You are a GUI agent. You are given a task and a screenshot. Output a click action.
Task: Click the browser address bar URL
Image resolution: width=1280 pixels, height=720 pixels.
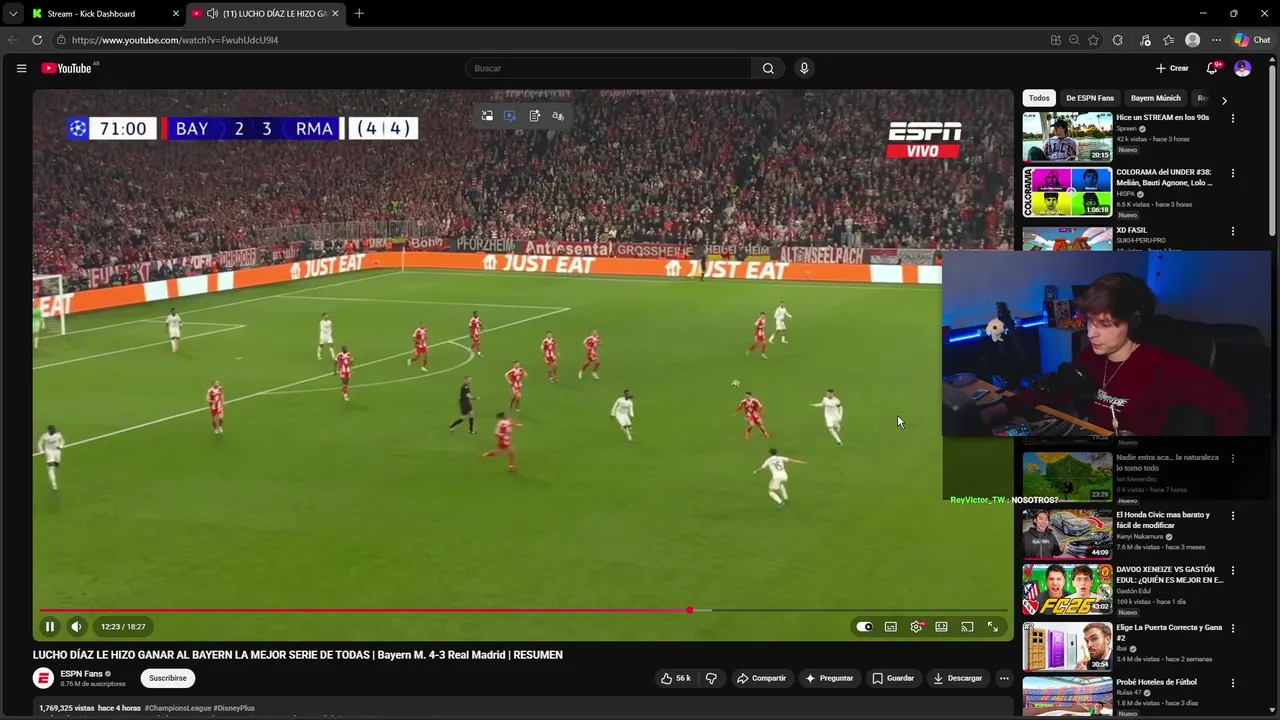(175, 40)
